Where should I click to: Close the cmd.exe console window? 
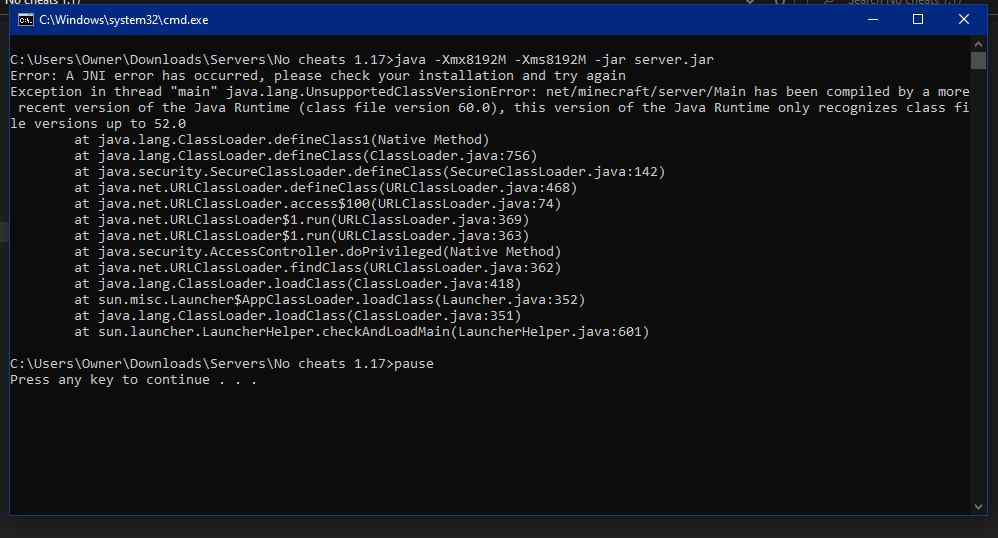point(963,20)
